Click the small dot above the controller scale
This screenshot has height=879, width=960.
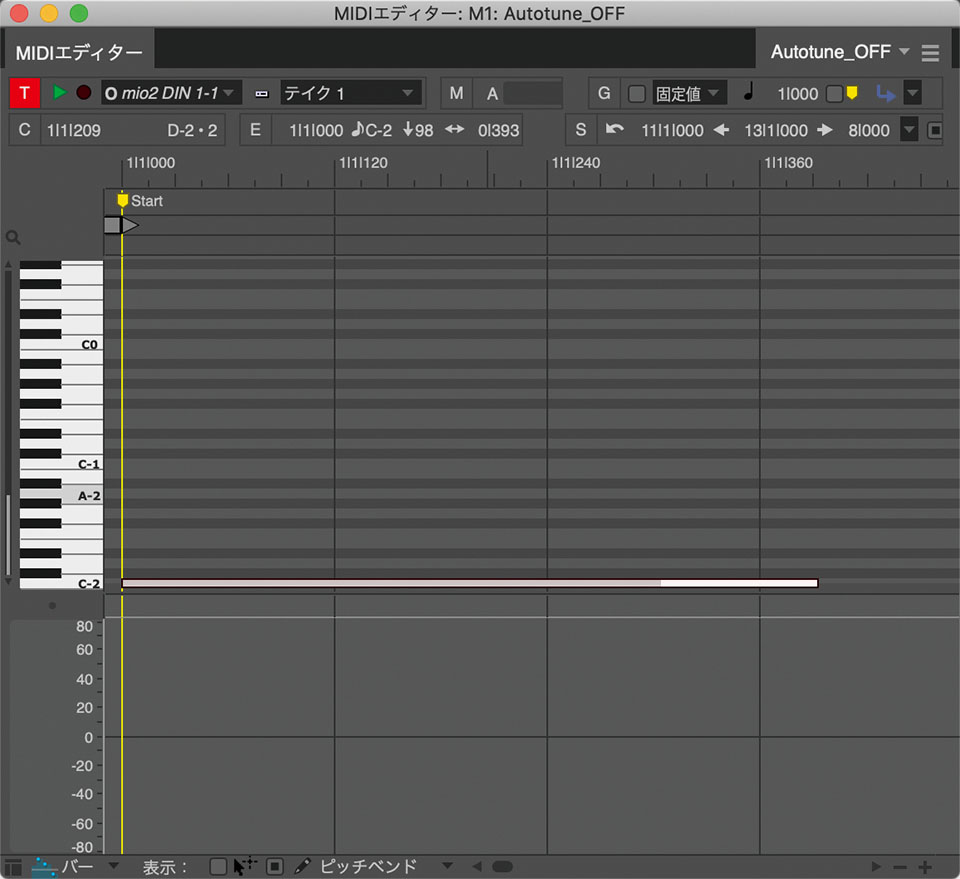click(53, 605)
